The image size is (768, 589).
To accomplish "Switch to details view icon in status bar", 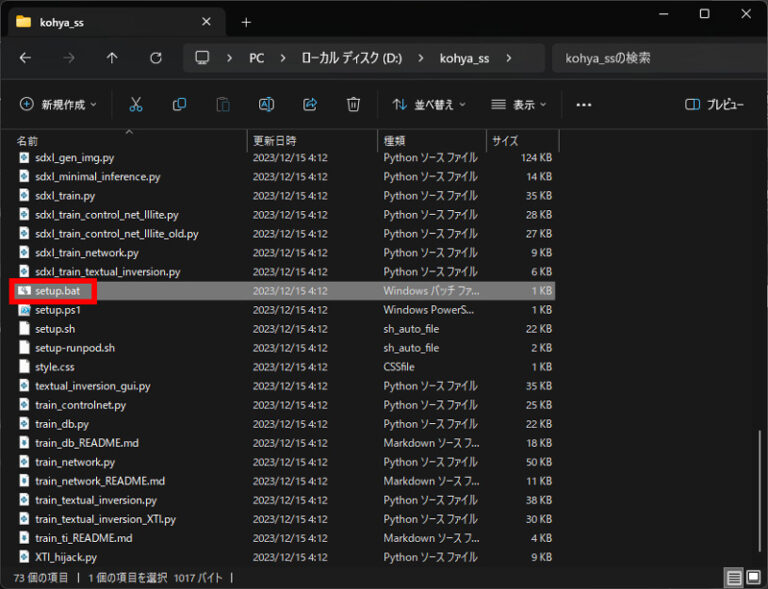I will coord(734,577).
